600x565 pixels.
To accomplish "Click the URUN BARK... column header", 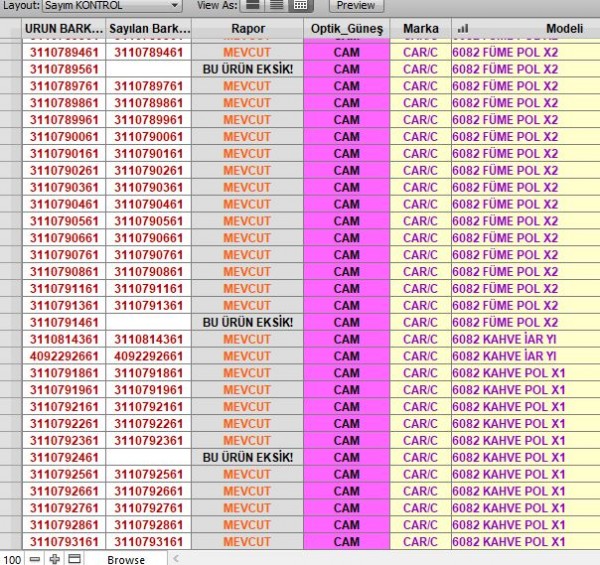I will pyautogui.click(x=64, y=29).
